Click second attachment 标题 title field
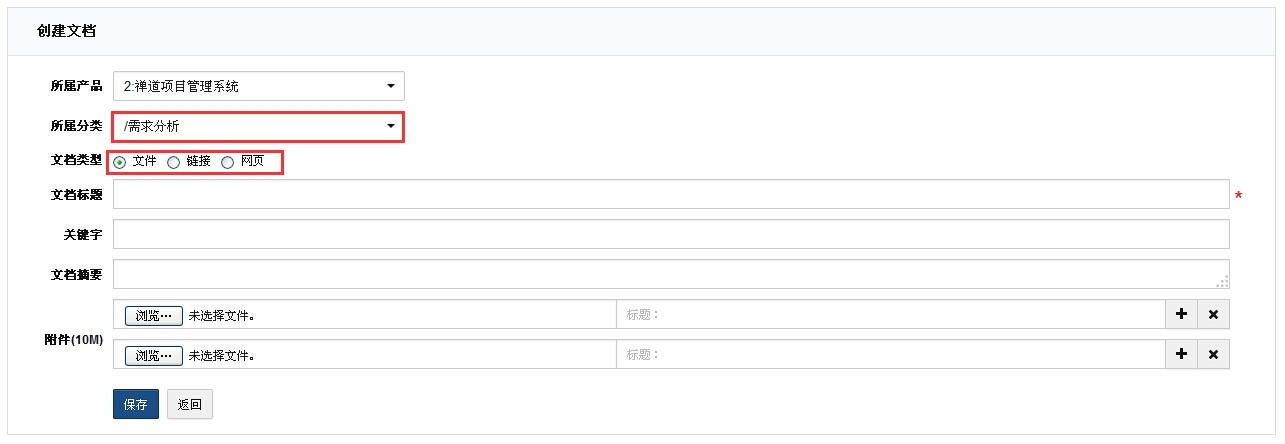 890,355
